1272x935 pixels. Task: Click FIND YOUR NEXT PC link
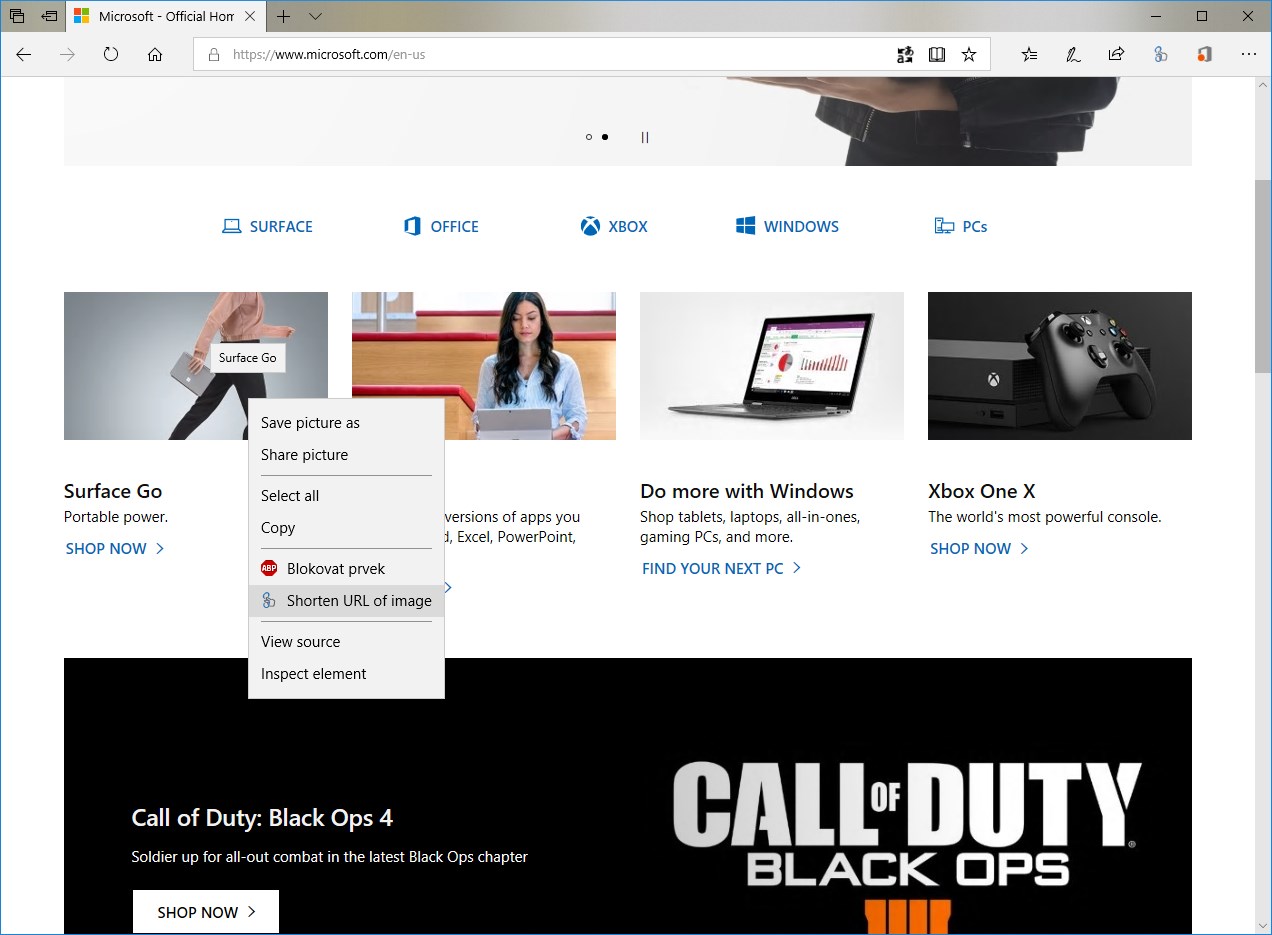pyautogui.click(x=722, y=568)
